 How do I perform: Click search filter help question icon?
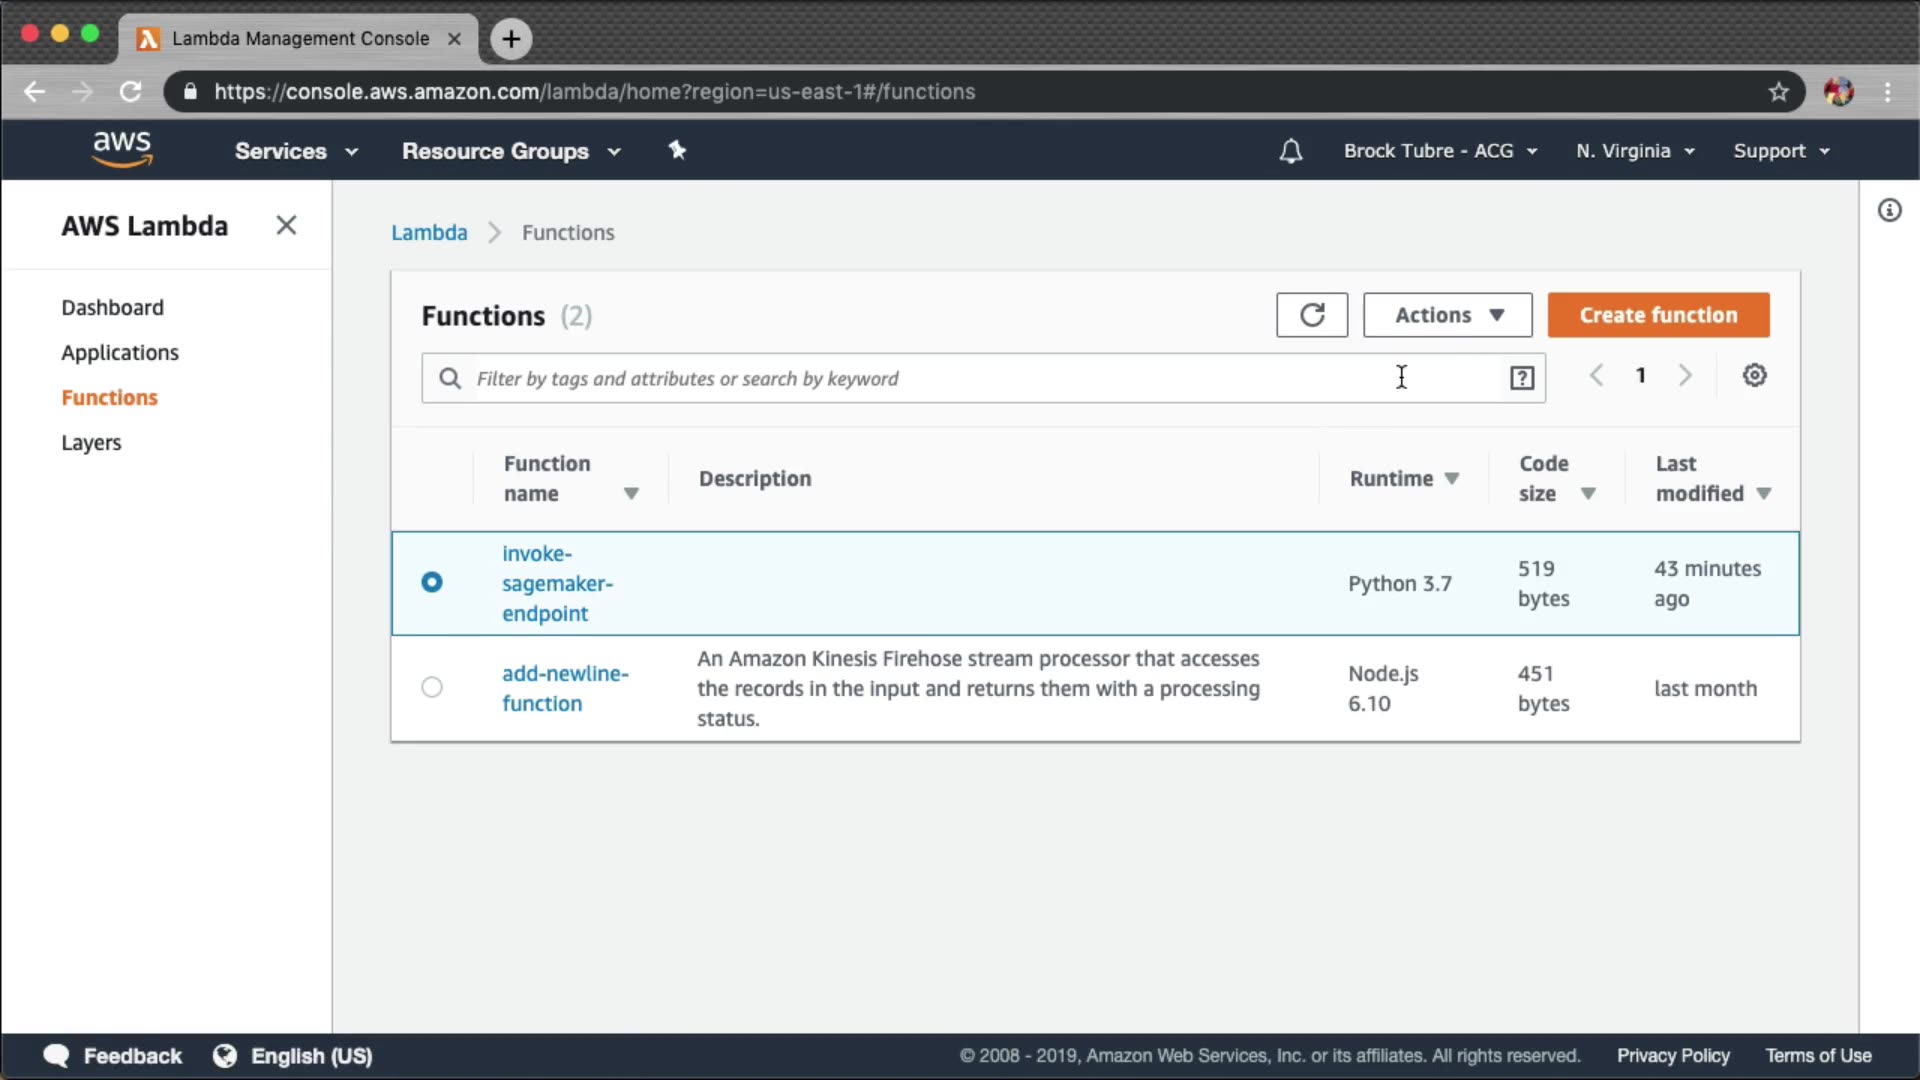coord(1521,378)
